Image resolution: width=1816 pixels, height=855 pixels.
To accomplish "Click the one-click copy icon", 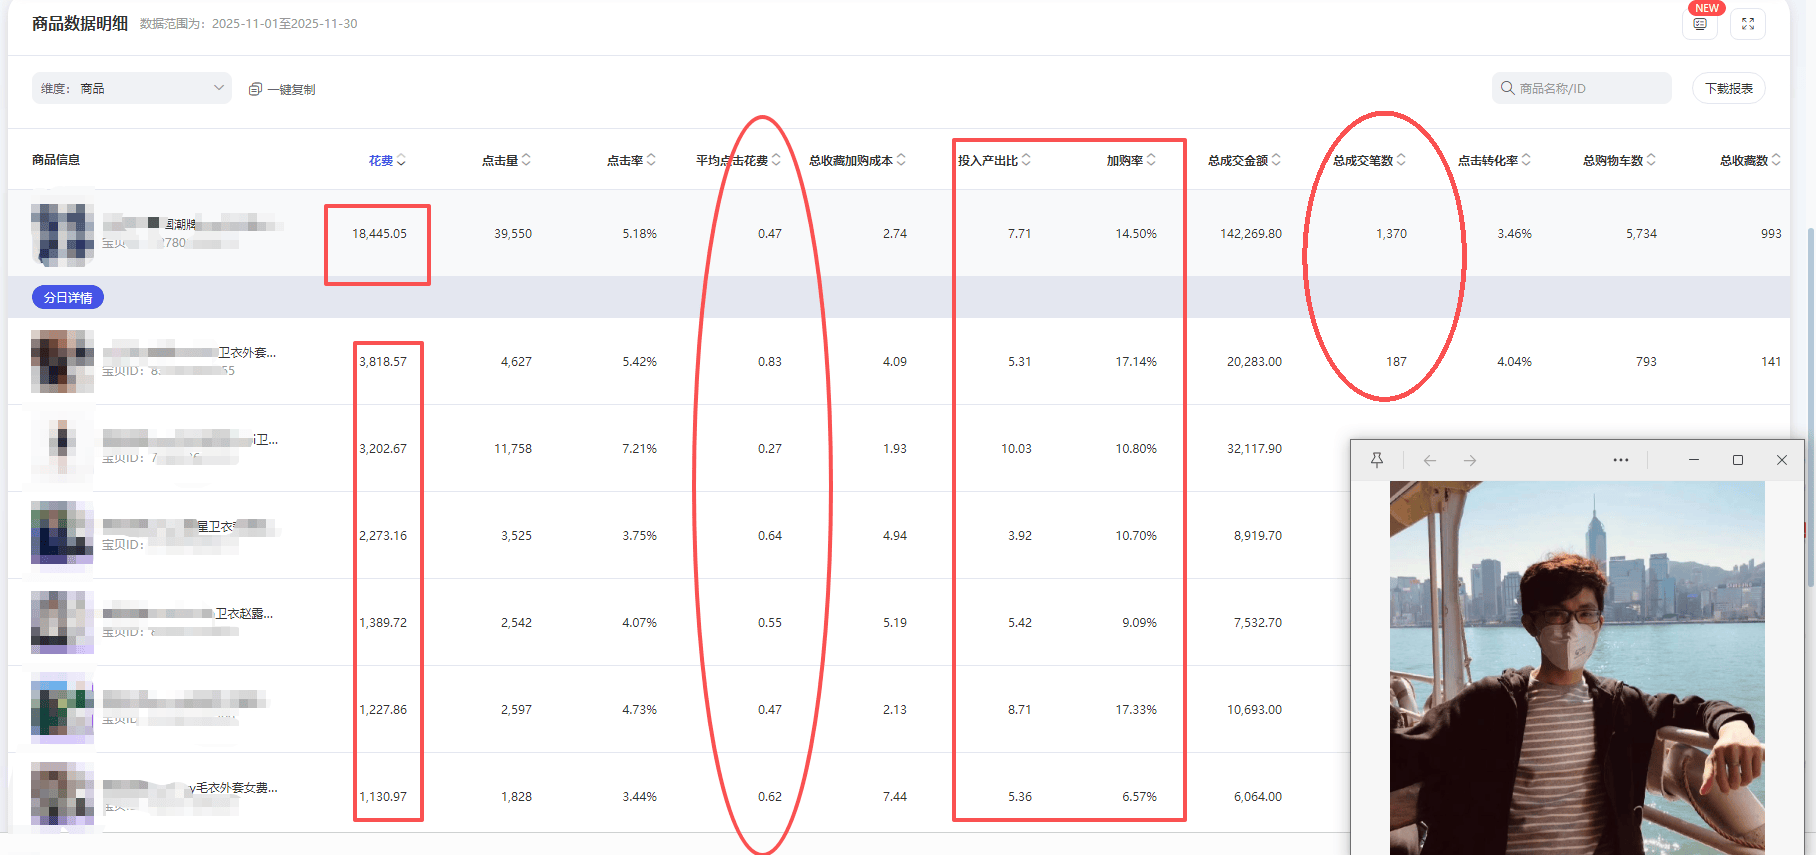I will (255, 89).
